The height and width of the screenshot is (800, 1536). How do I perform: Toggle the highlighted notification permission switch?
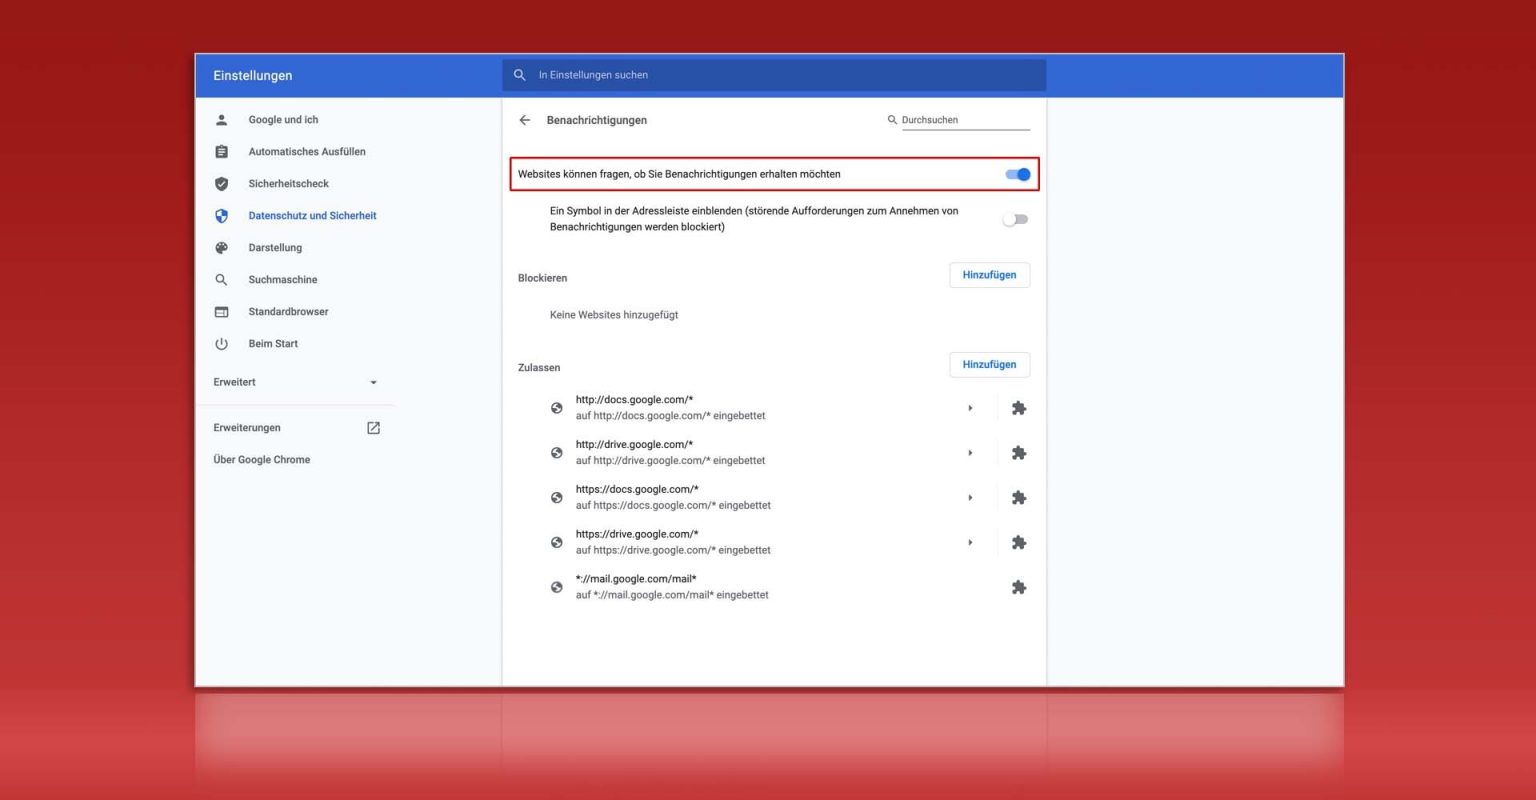1016,174
